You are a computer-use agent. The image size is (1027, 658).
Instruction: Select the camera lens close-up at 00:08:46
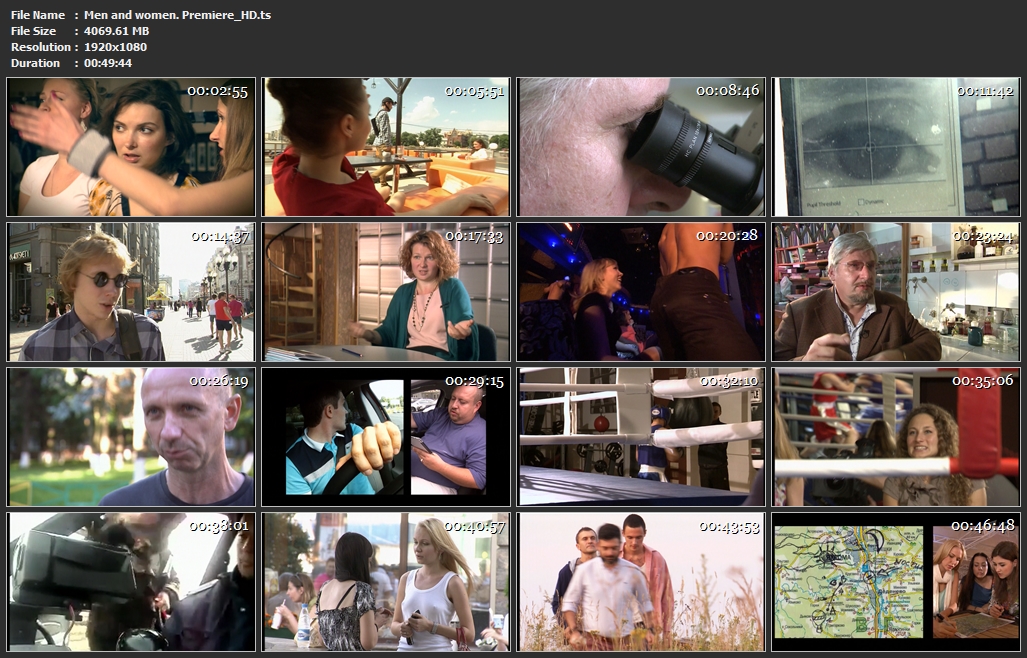[x=641, y=147]
